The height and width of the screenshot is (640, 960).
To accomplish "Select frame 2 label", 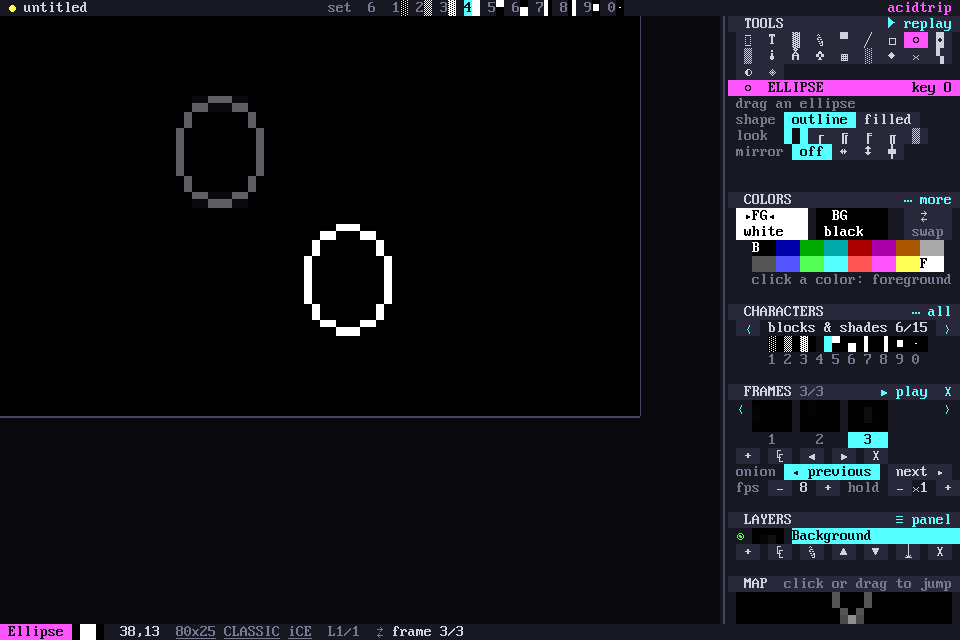I will tap(819, 439).
